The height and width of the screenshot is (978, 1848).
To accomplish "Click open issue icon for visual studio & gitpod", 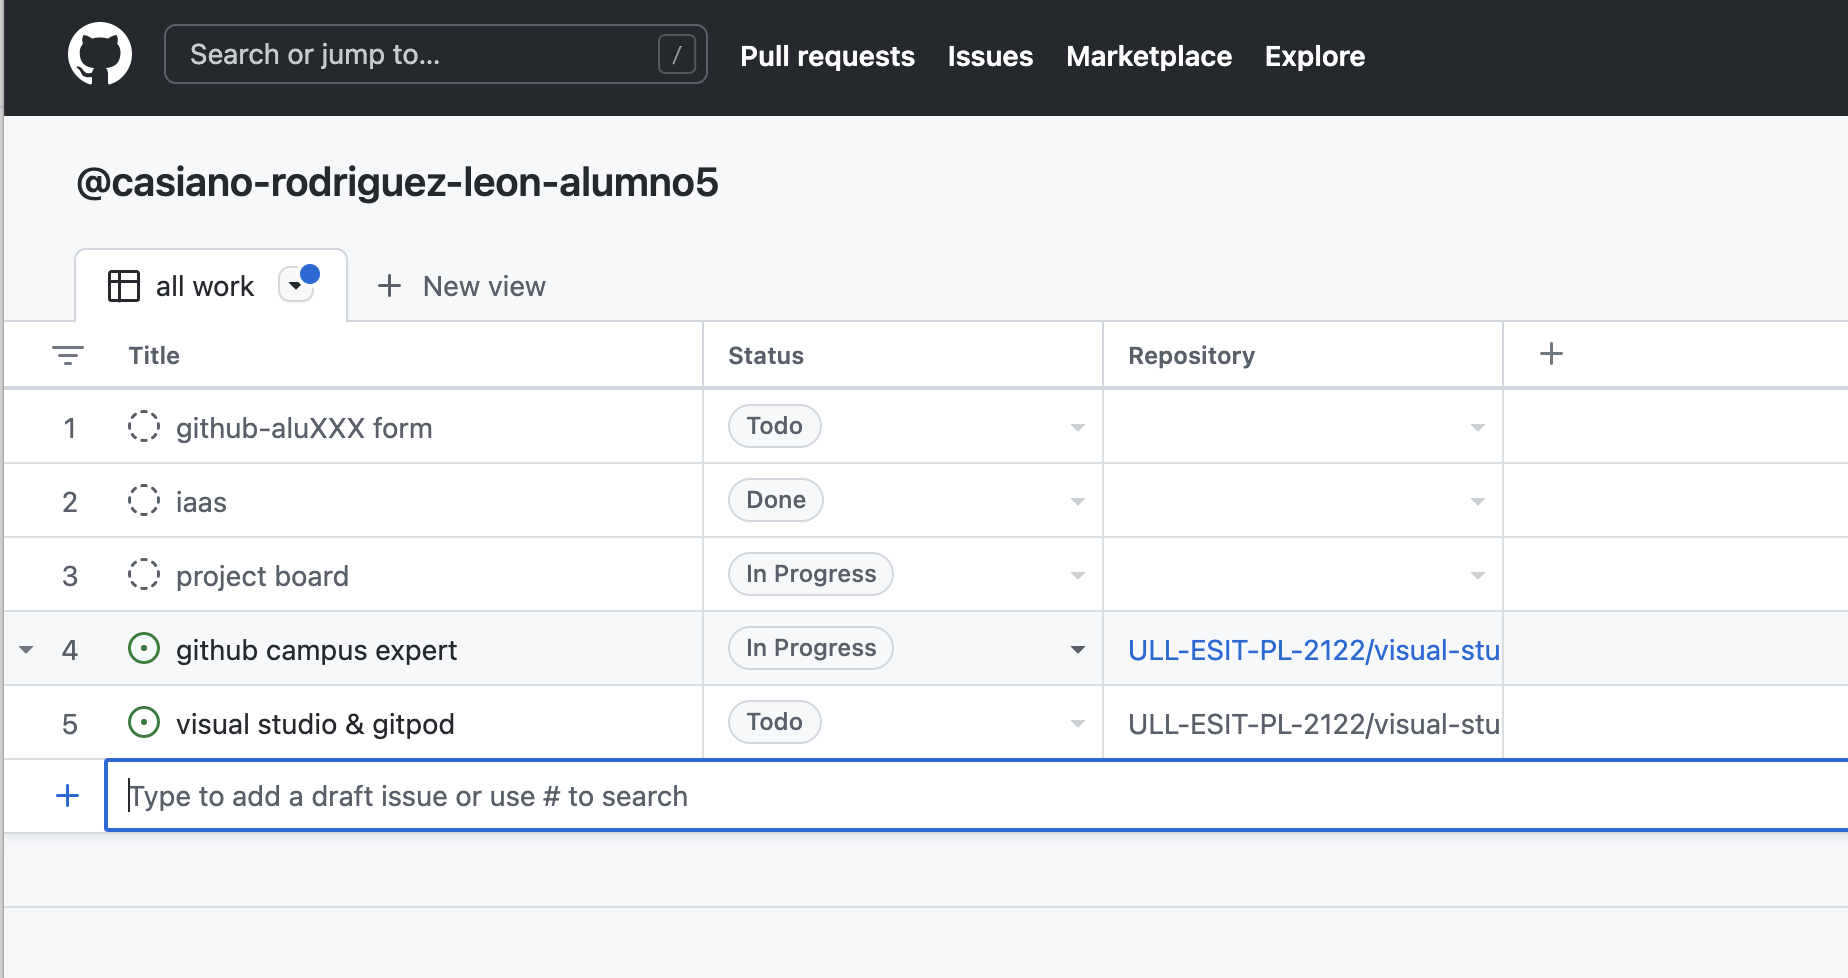I will click(x=144, y=722).
